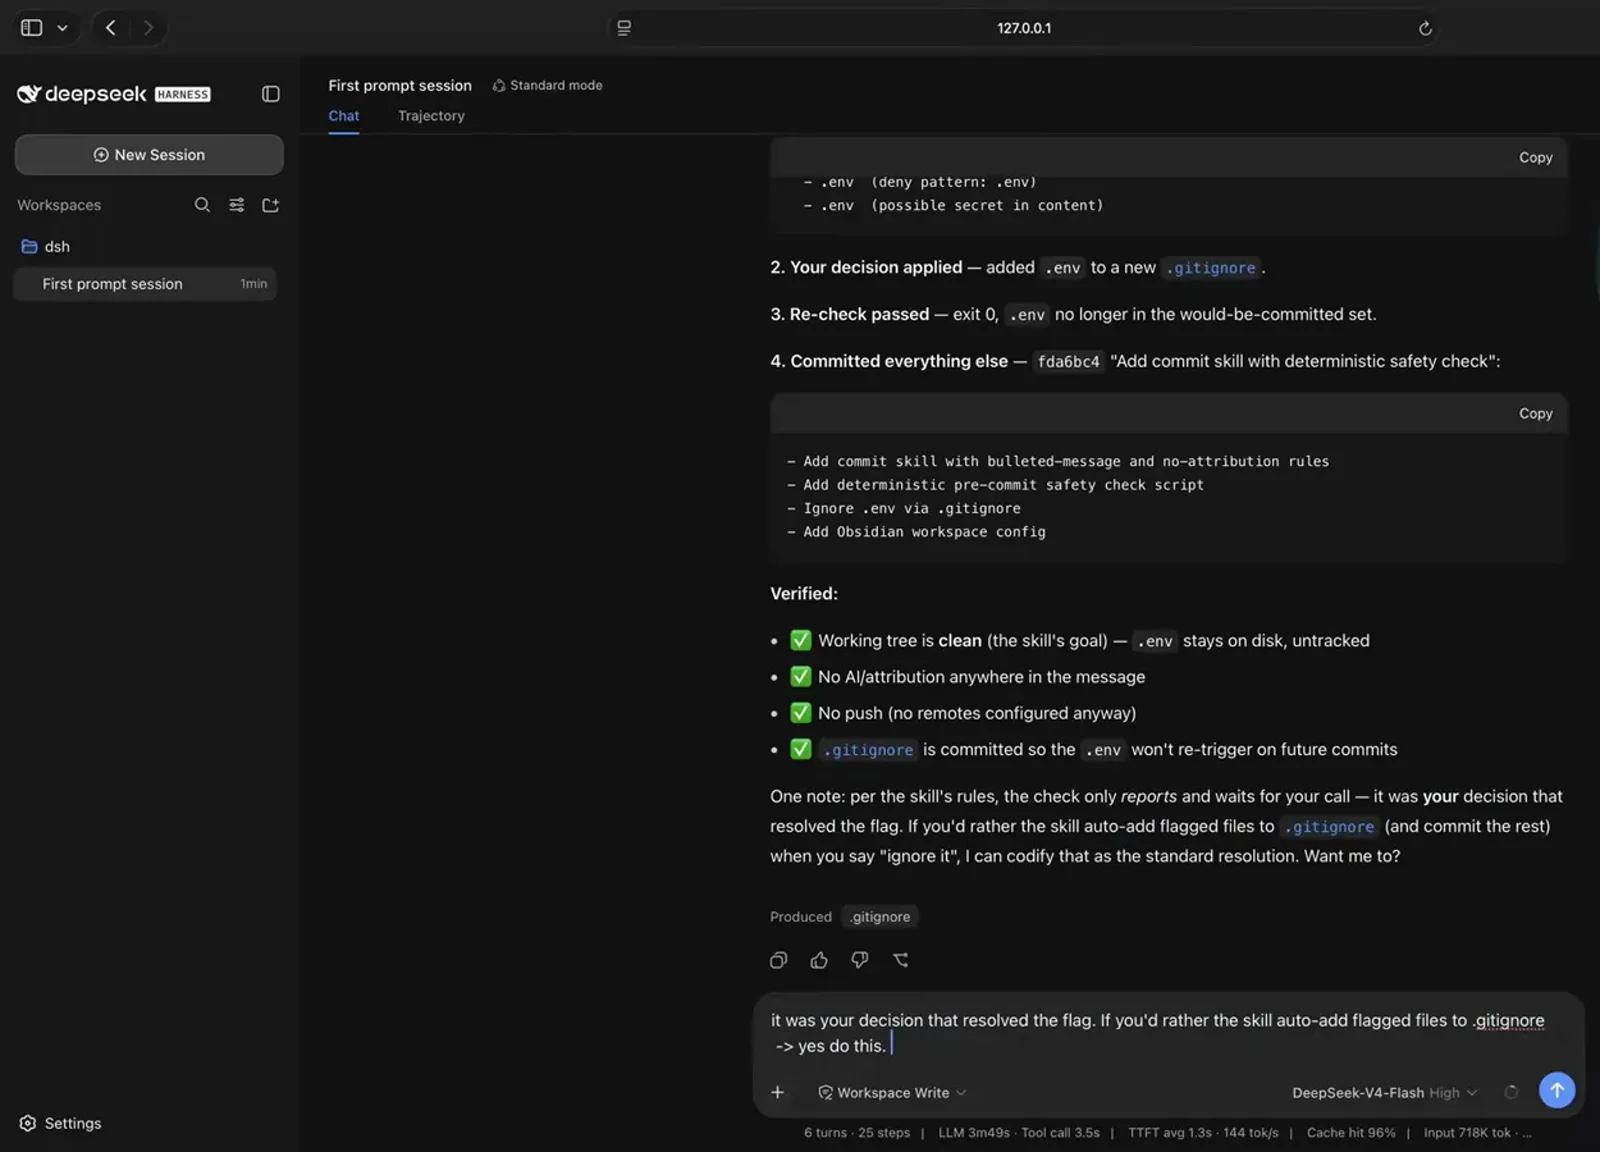This screenshot has height=1152, width=1600.
Task: Copy the commit message code block
Action: pos(1535,414)
